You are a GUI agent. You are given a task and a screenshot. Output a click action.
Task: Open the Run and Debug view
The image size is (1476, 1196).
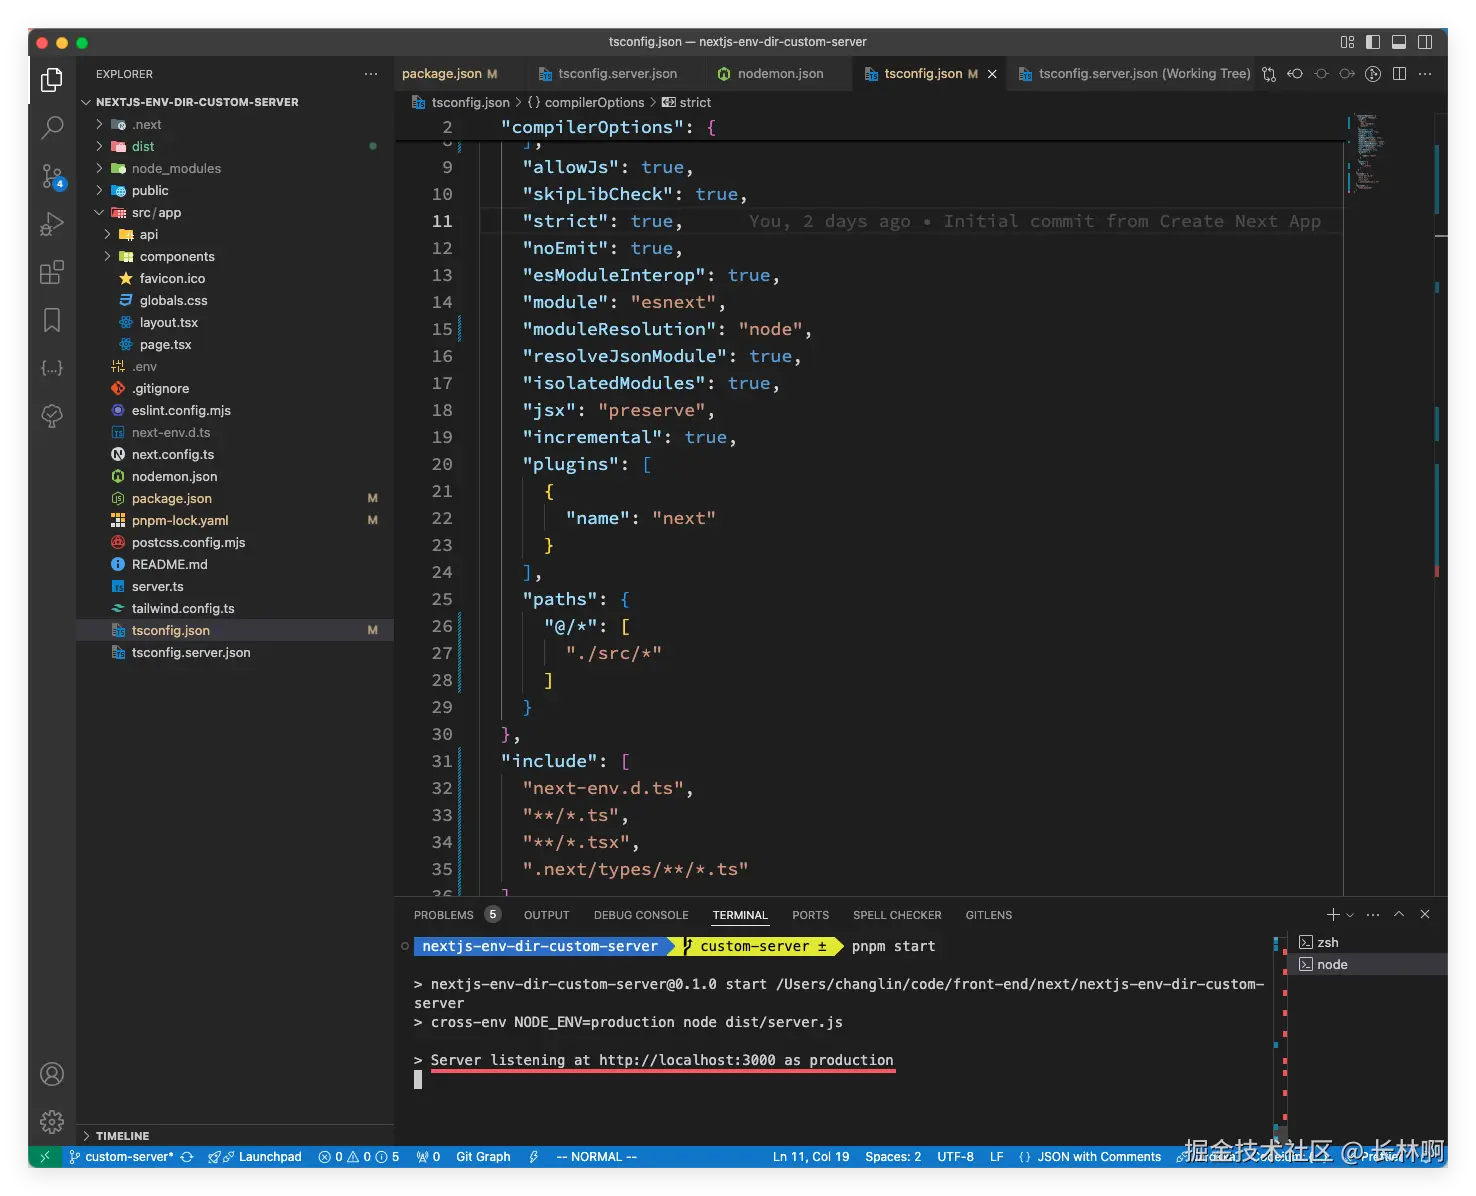click(x=52, y=224)
